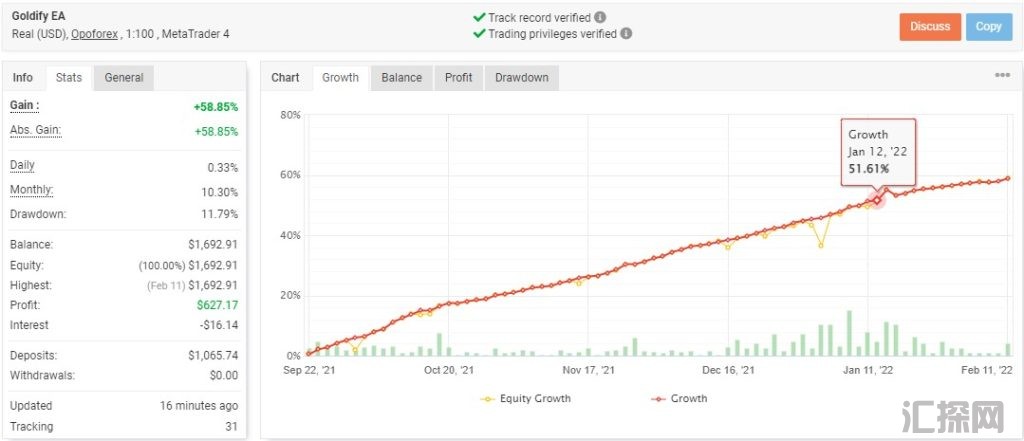This screenshot has height=441, width=1024.
Task: Open the Opoforex broker link
Action: tap(98, 33)
